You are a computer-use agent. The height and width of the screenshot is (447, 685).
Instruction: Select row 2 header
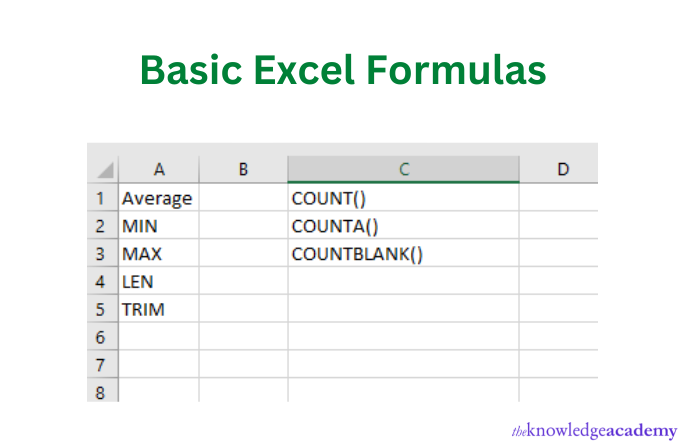101,226
